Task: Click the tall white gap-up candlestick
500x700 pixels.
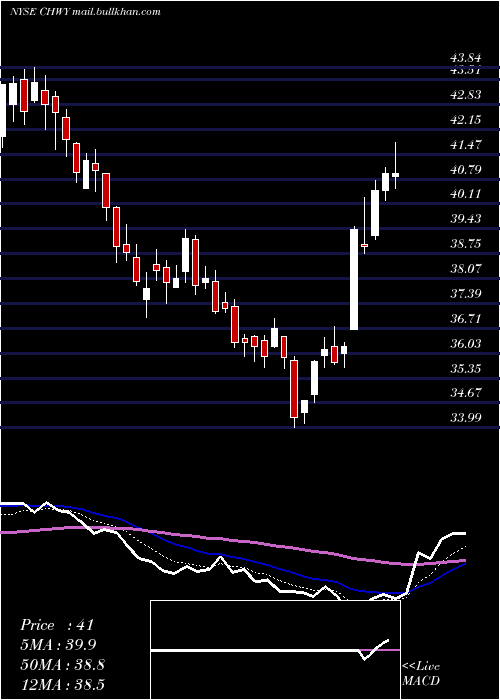Action: pos(354,279)
